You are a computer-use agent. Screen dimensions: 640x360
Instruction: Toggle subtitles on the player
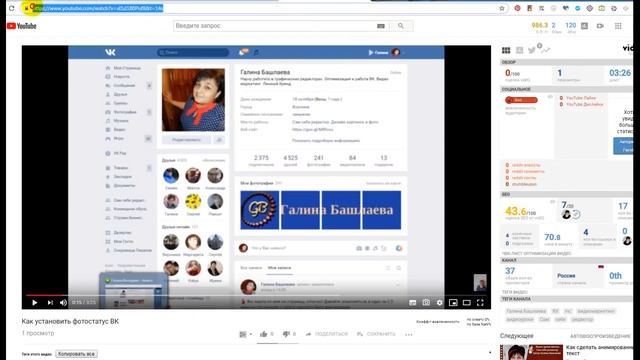(413, 302)
